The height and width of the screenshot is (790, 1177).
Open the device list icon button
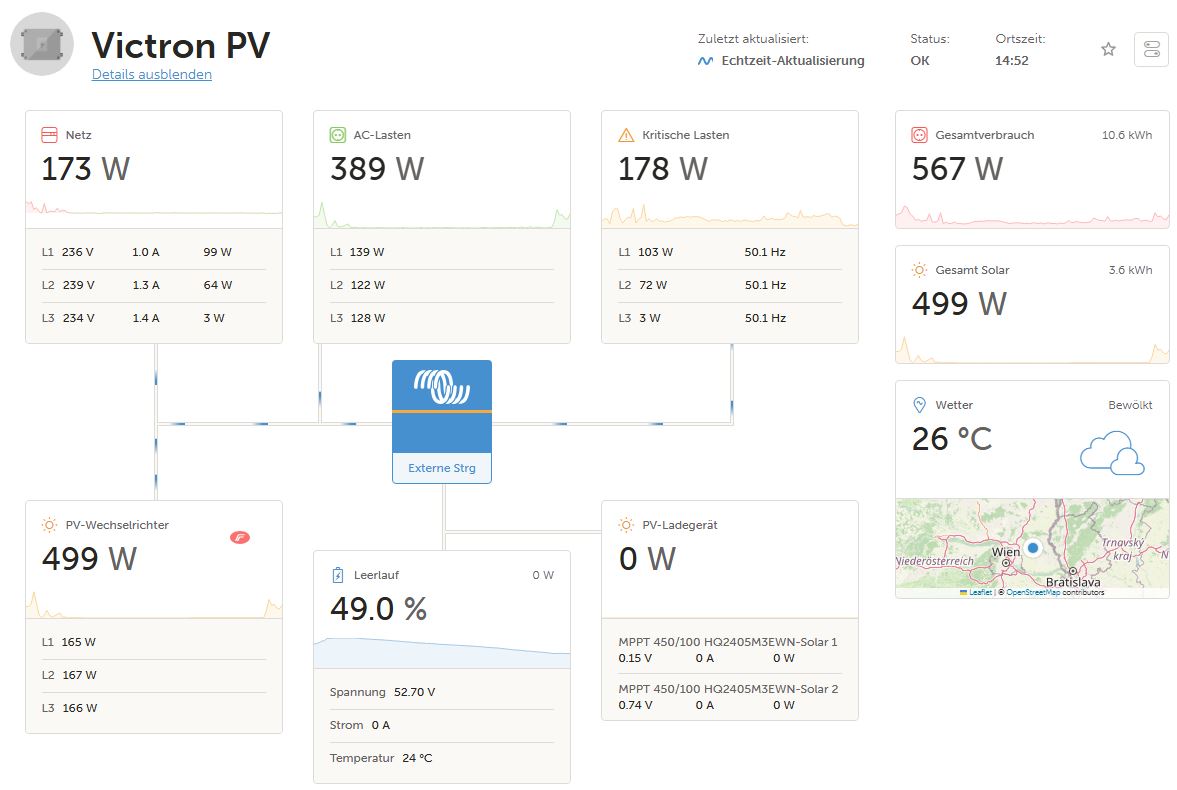click(1151, 50)
